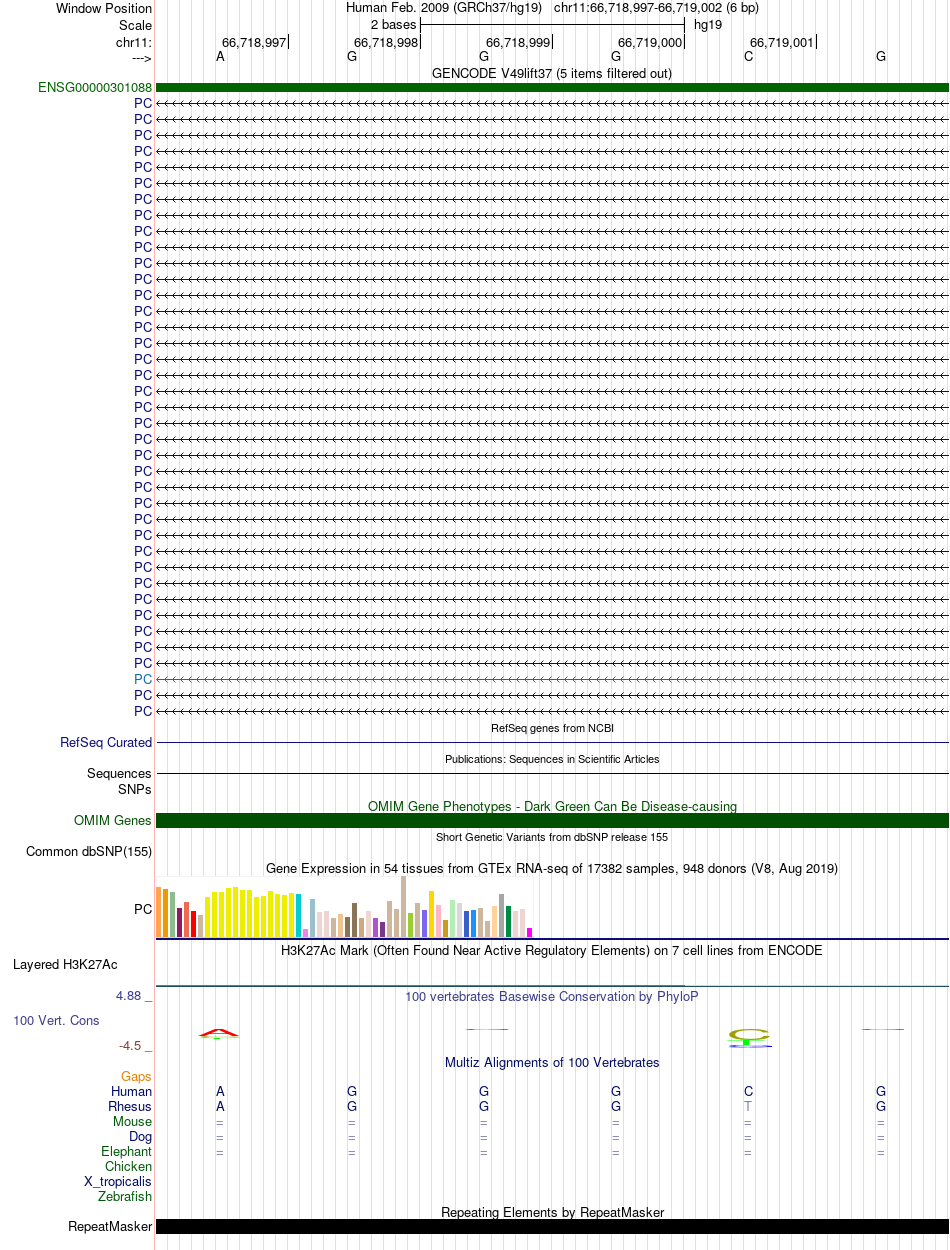Select the black RepeatMasker bar
This screenshot has height=1250, width=950.
click(553, 1226)
